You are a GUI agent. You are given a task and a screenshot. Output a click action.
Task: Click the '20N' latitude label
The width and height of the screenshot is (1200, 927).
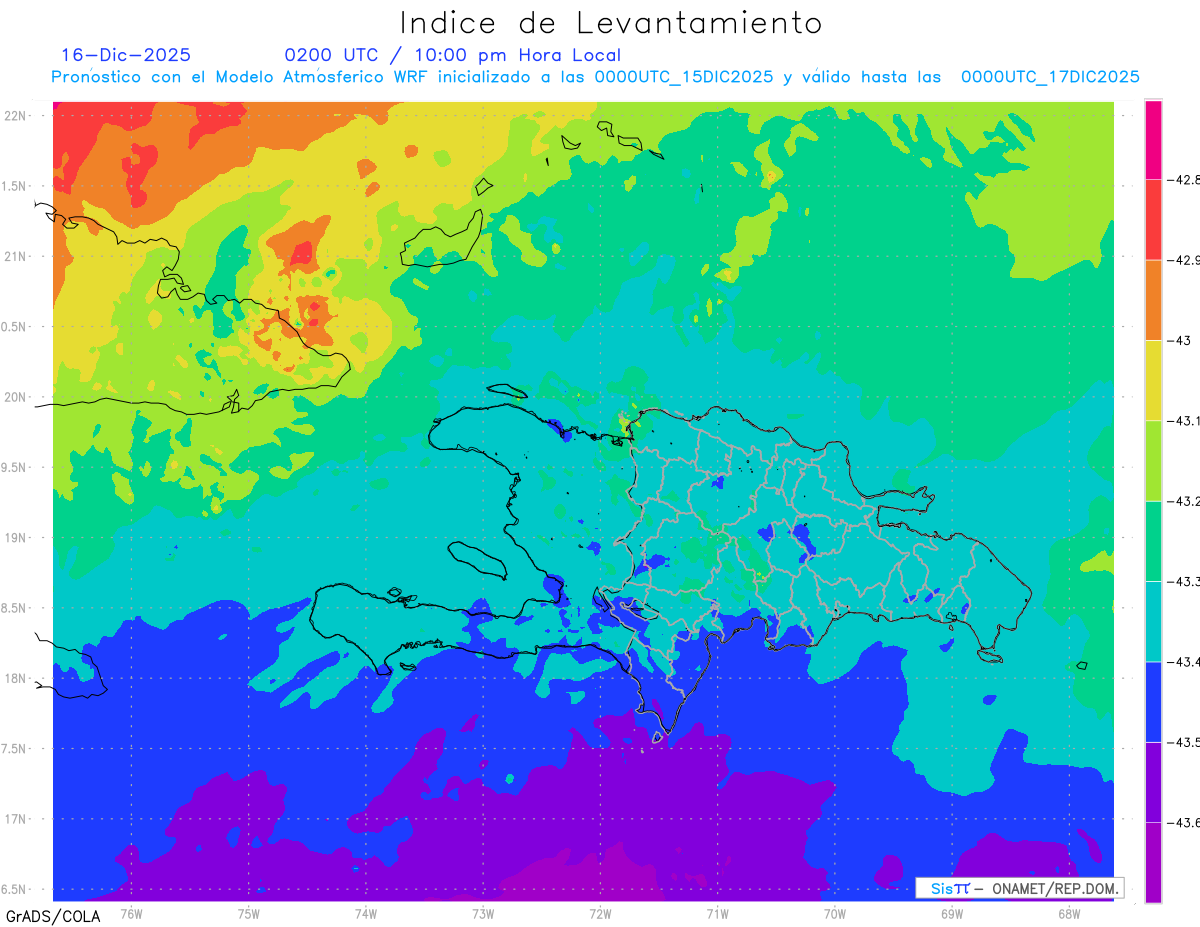coord(15,397)
